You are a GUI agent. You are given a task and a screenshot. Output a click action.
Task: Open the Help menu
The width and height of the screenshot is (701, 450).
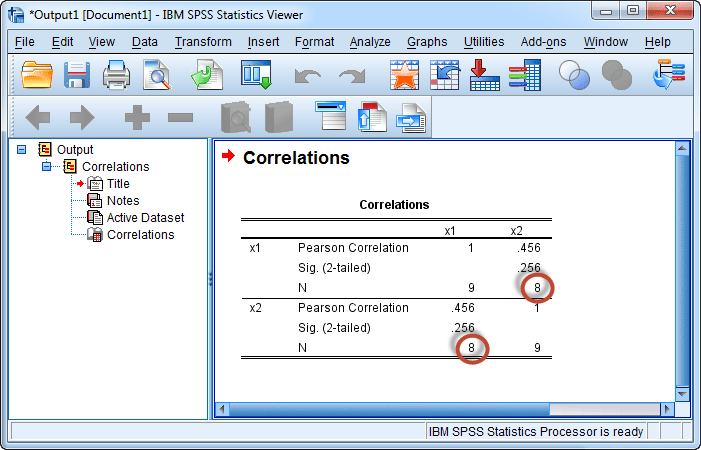tap(658, 42)
